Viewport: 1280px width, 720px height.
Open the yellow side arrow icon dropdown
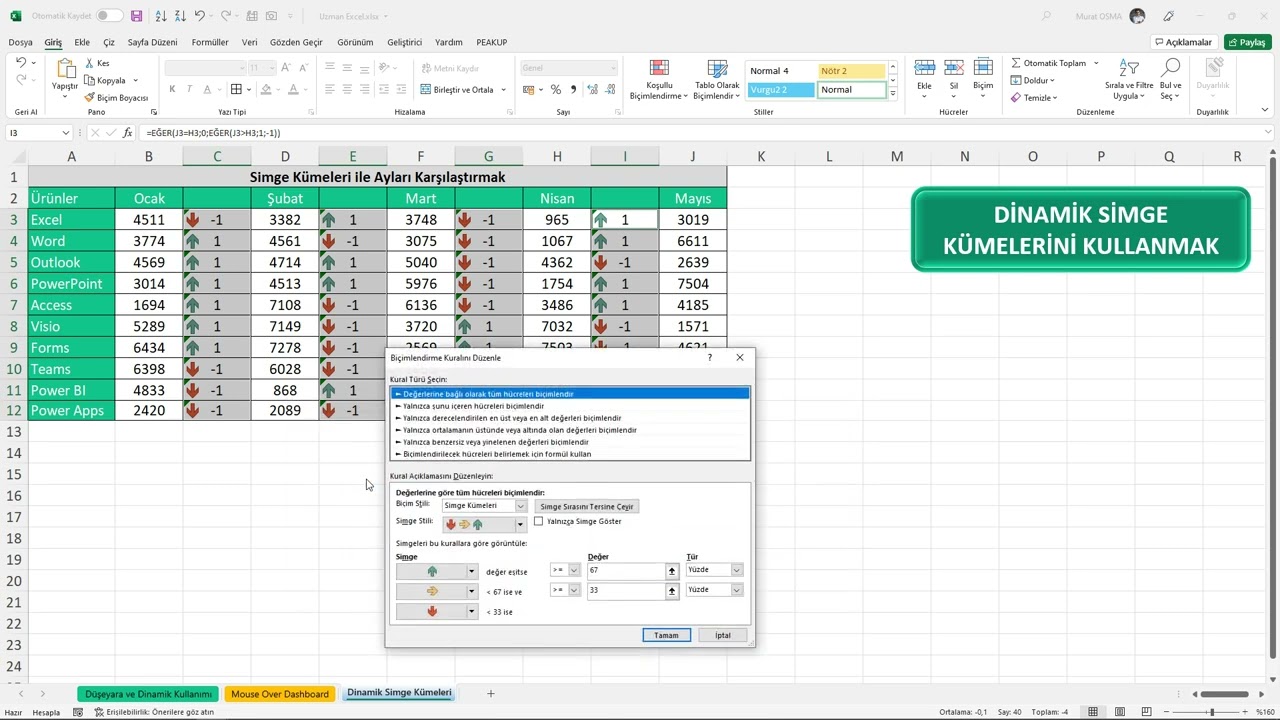pos(471,591)
